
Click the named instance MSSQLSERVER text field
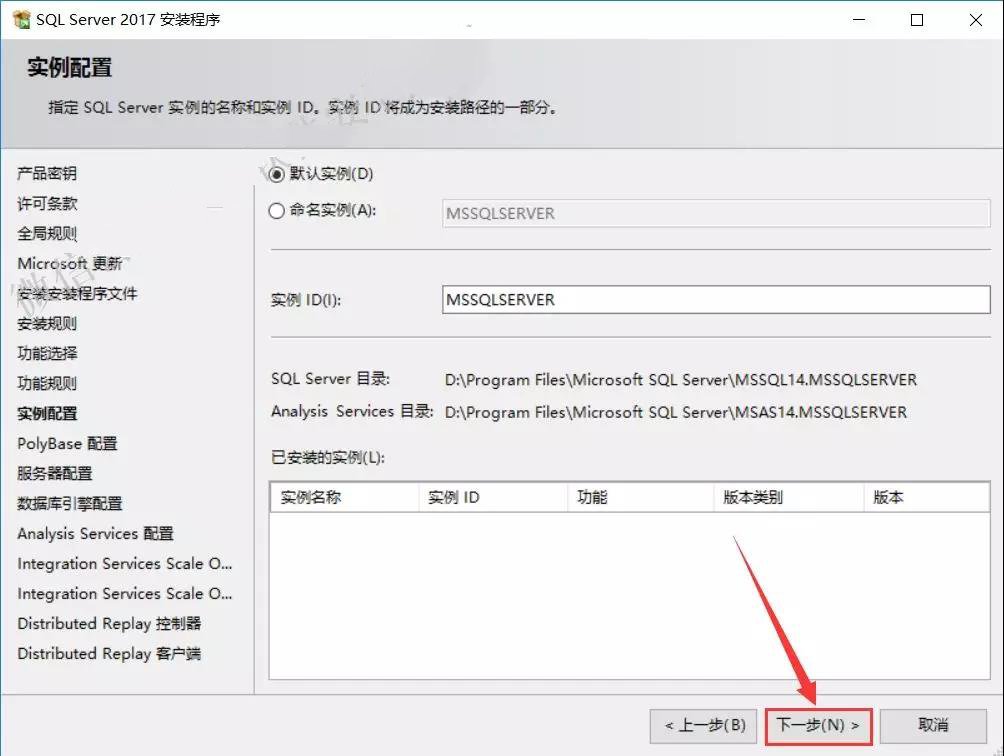(716, 213)
